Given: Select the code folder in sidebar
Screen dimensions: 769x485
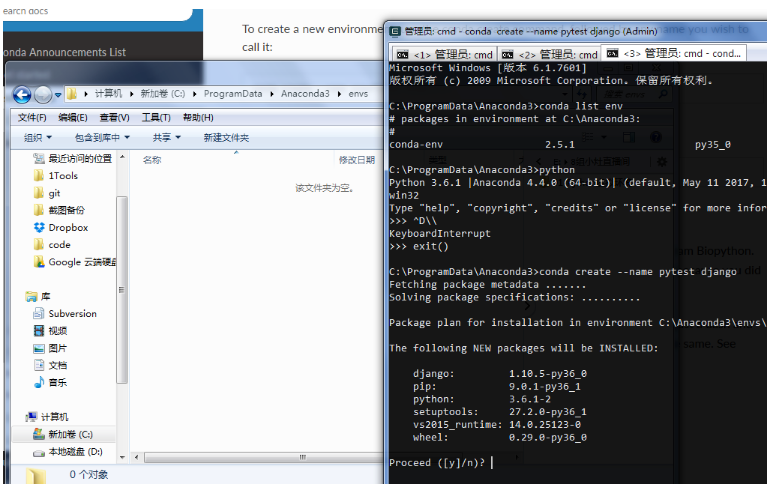Looking at the screenshot, I should tap(59, 245).
